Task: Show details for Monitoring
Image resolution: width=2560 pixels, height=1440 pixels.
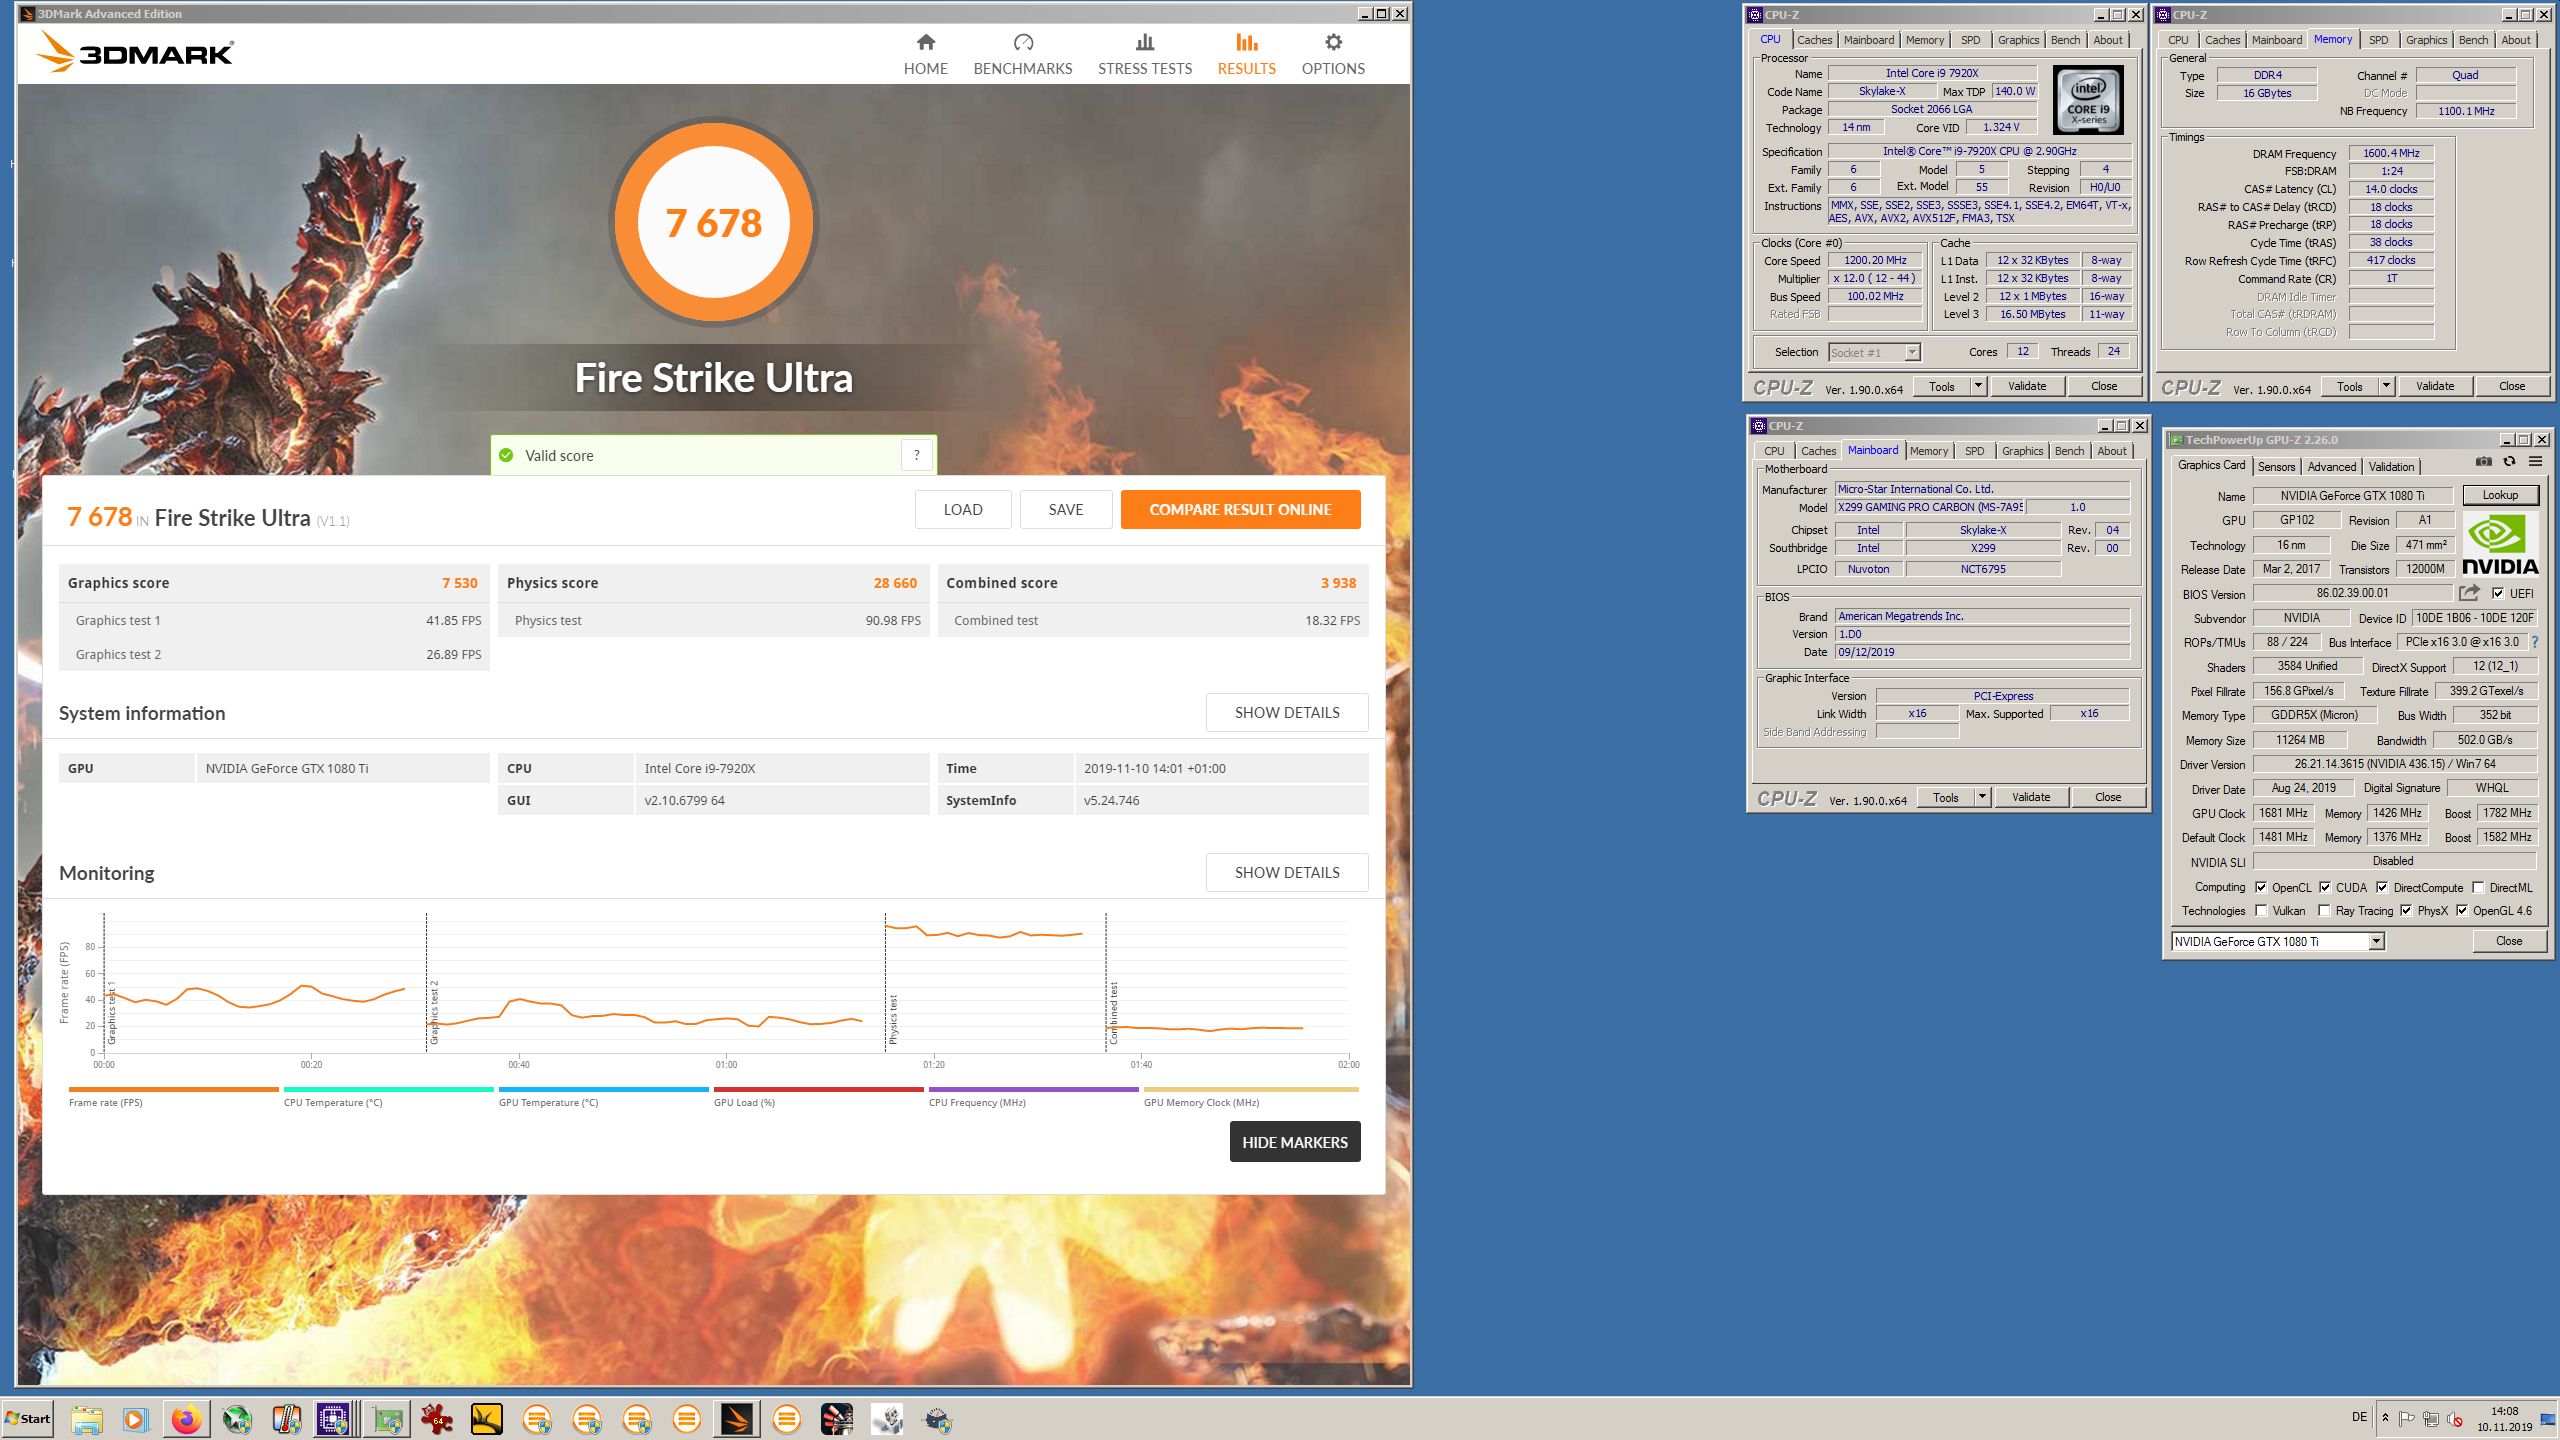Action: tap(1286, 873)
